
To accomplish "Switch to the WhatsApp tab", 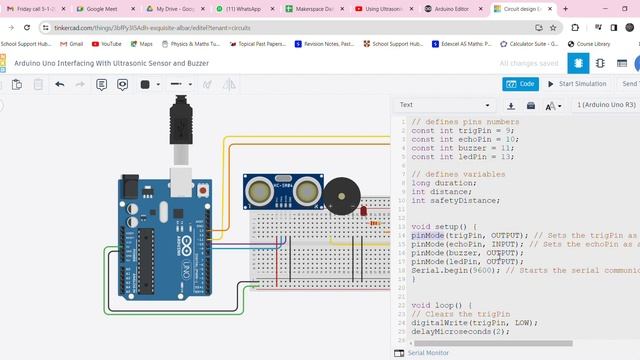I will coord(244,9).
